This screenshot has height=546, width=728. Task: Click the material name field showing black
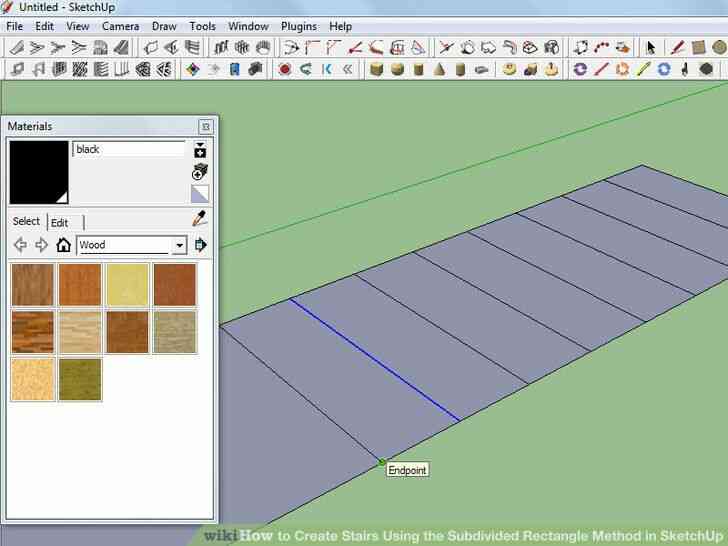(129, 150)
